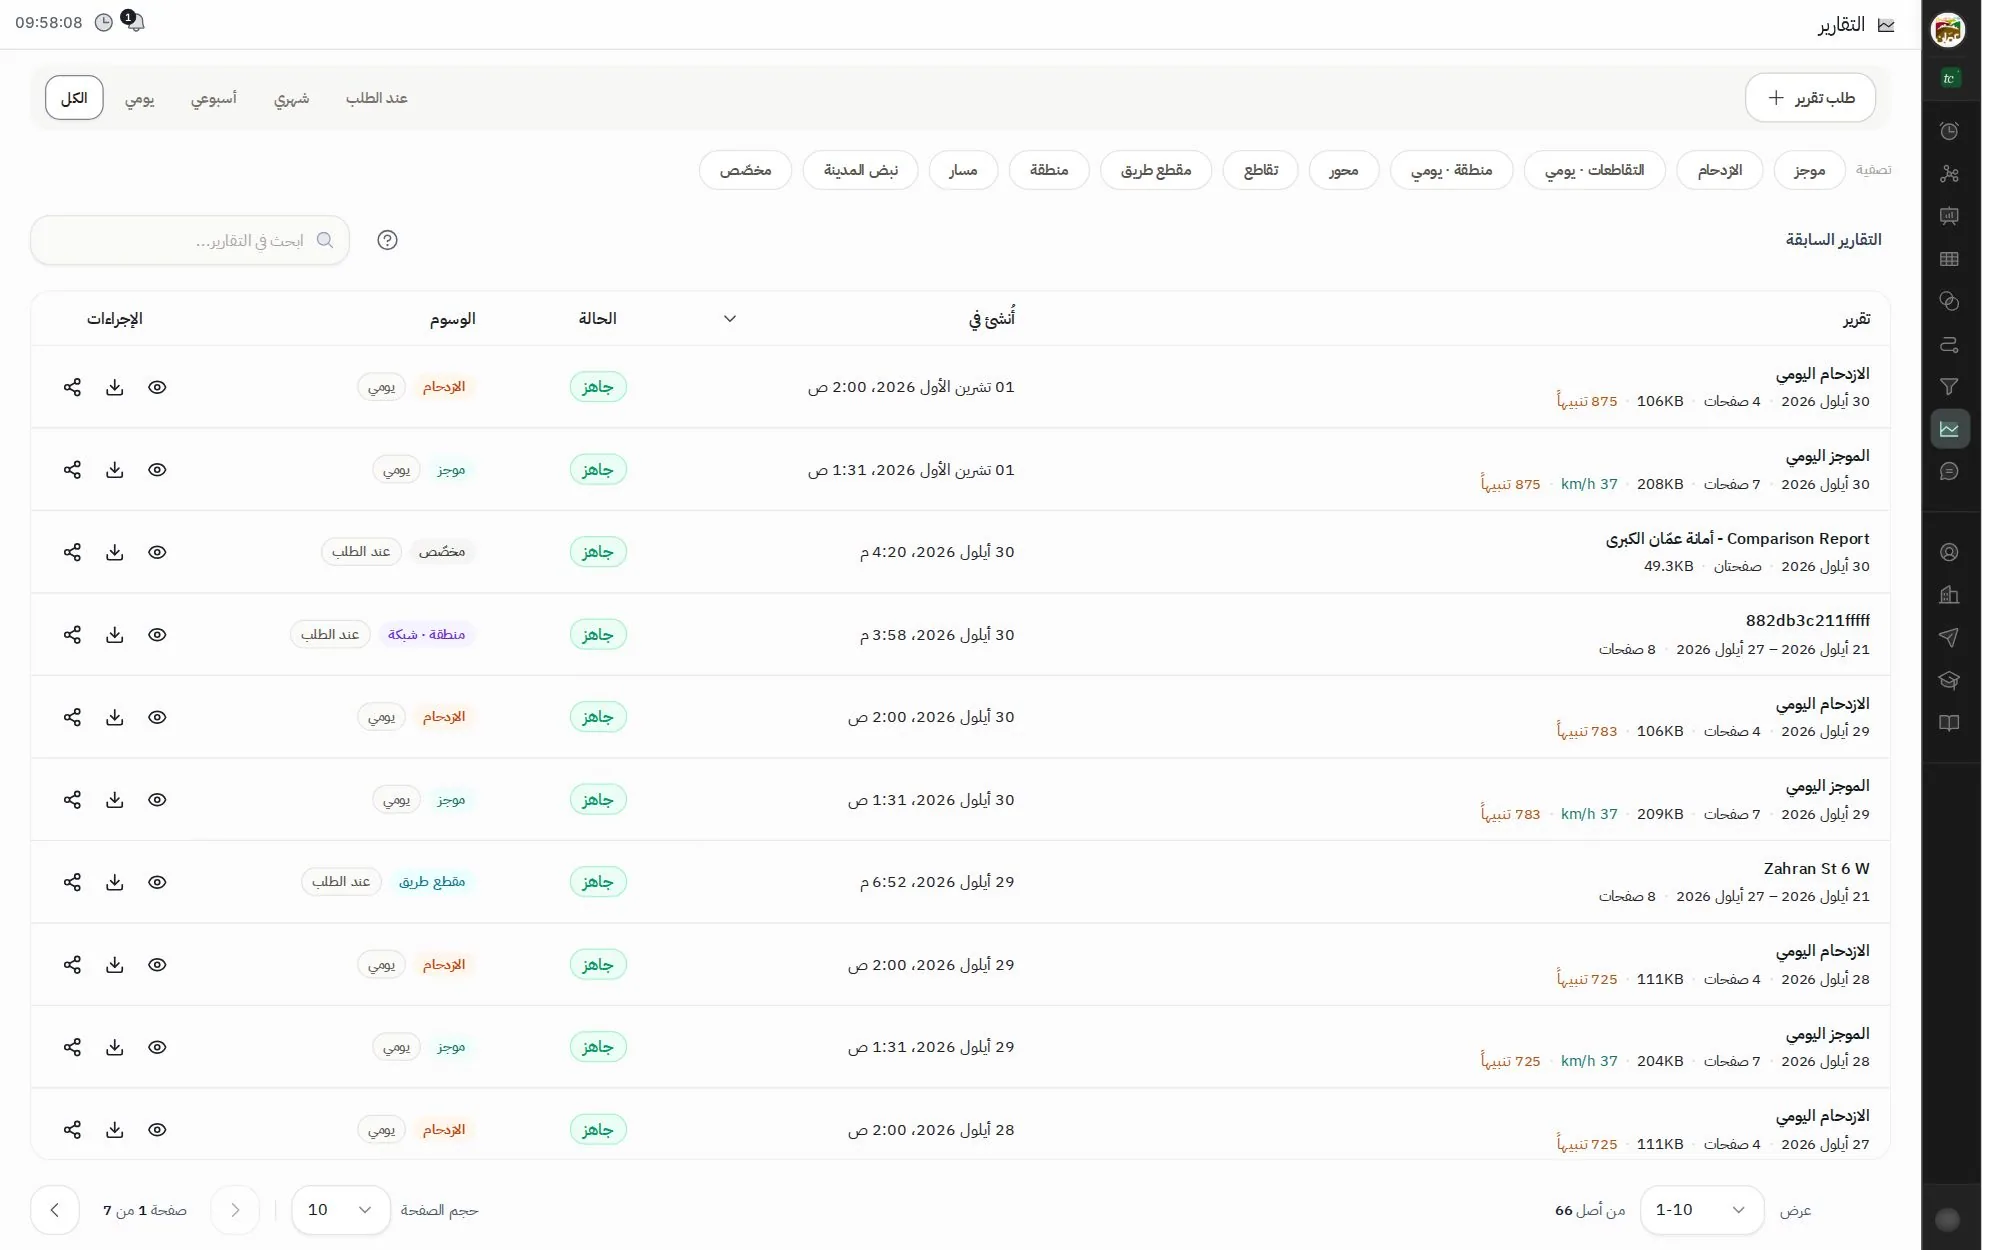
Task: Filter by the منطقة chip
Action: click(1049, 170)
